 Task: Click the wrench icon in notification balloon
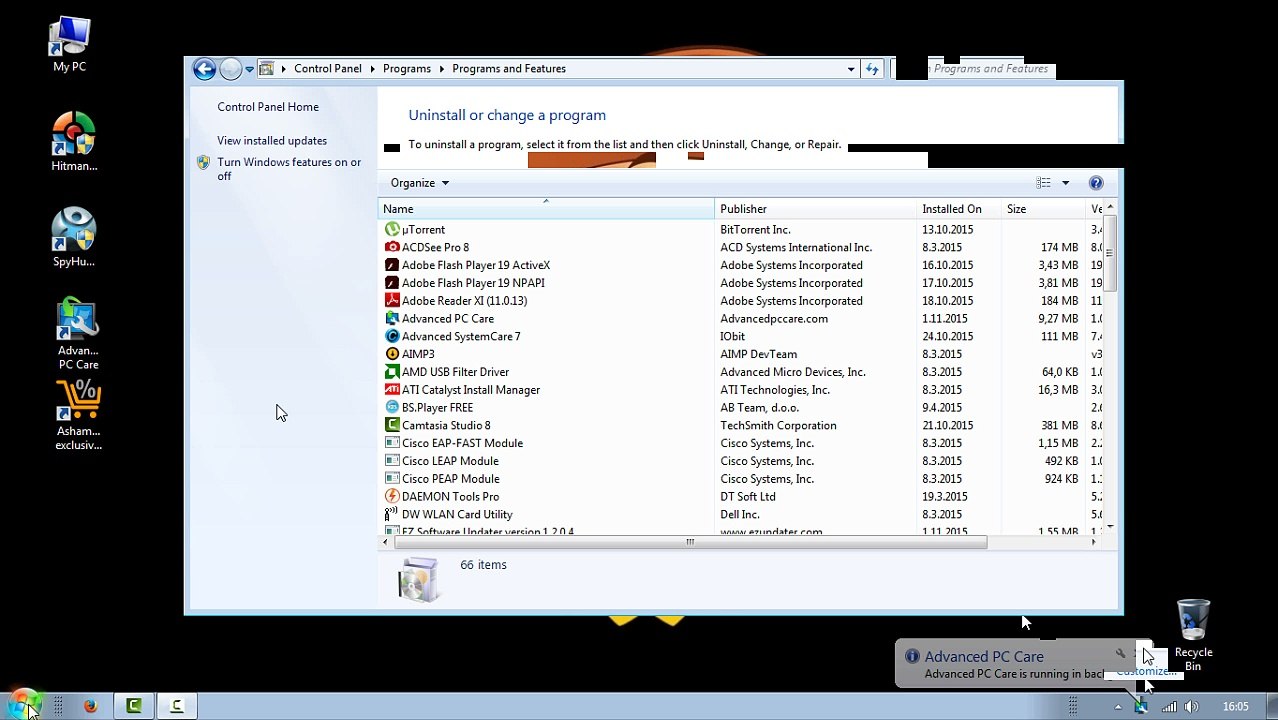(x=1120, y=655)
